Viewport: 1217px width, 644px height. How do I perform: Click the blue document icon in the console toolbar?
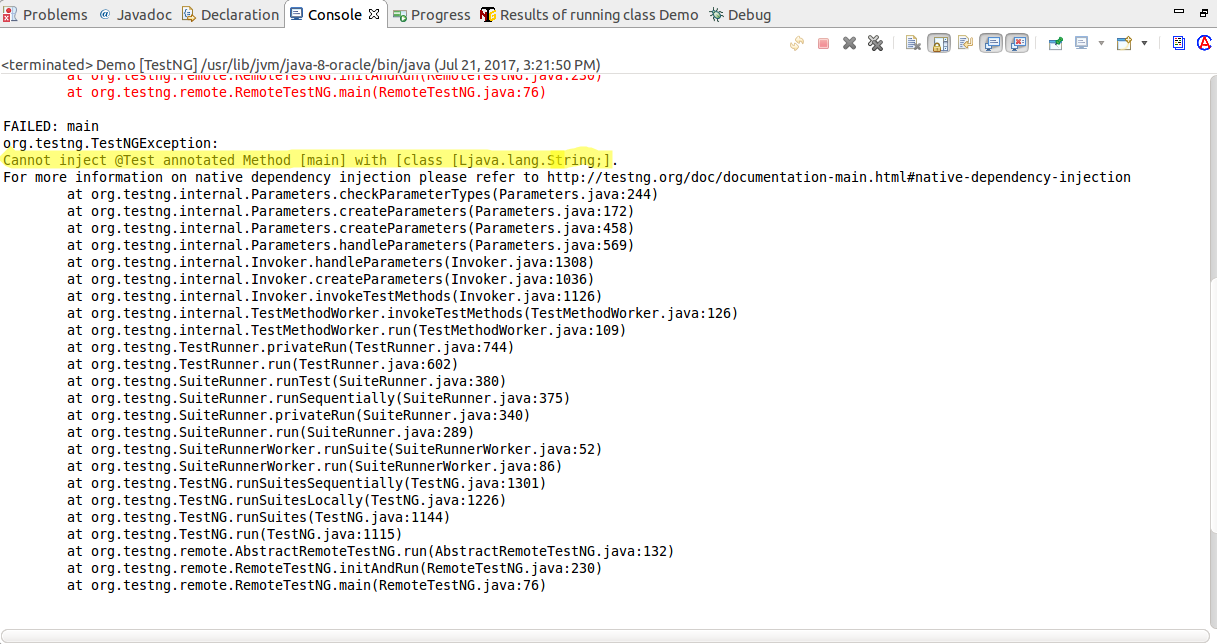[x=1179, y=43]
